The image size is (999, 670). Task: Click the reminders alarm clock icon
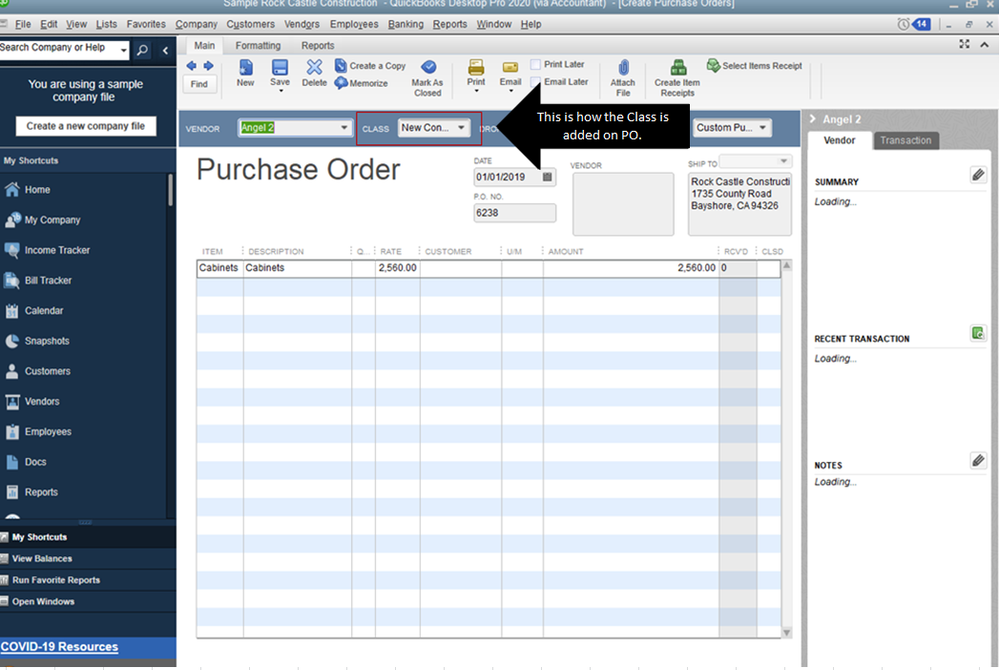tap(903, 24)
